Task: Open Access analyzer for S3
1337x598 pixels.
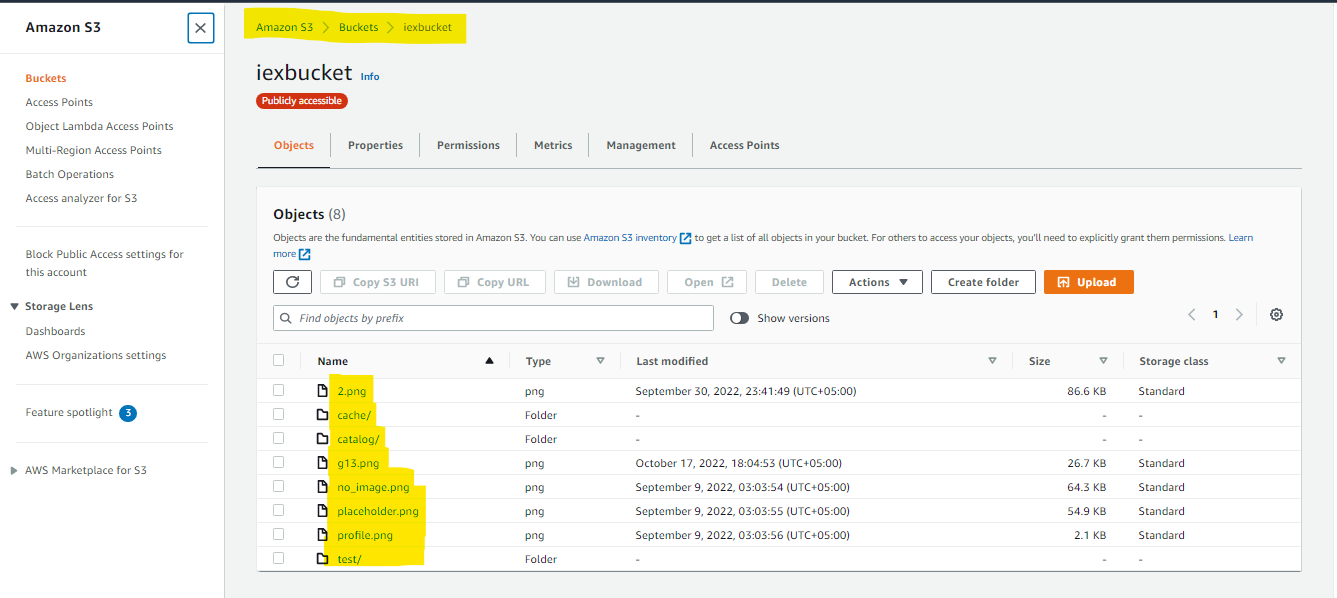Action: 81,198
